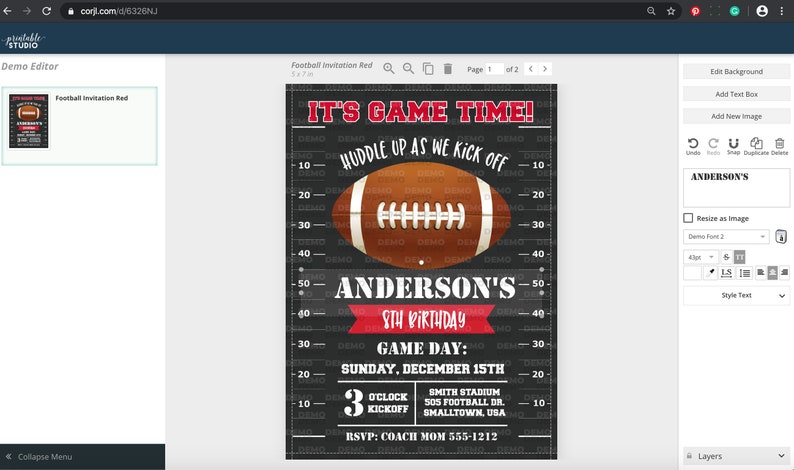Click the copy page icon

[x=428, y=68]
